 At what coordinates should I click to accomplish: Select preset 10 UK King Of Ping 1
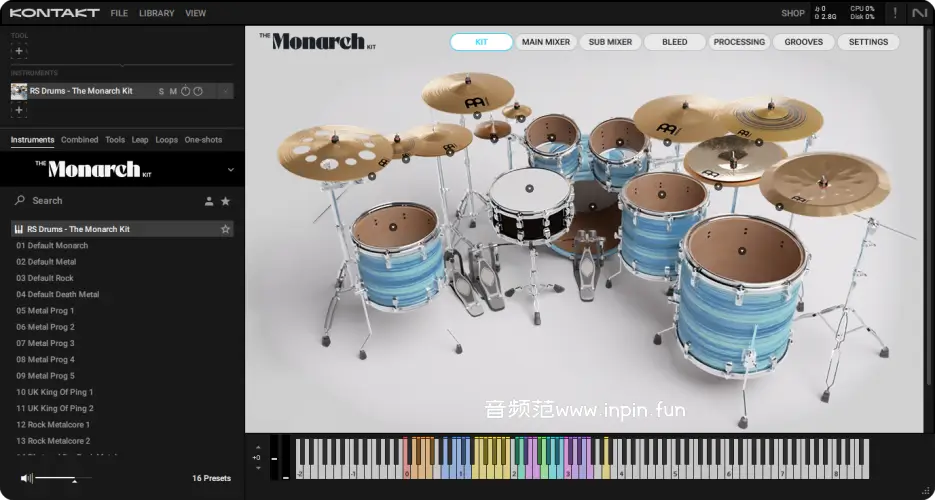point(55,392)
